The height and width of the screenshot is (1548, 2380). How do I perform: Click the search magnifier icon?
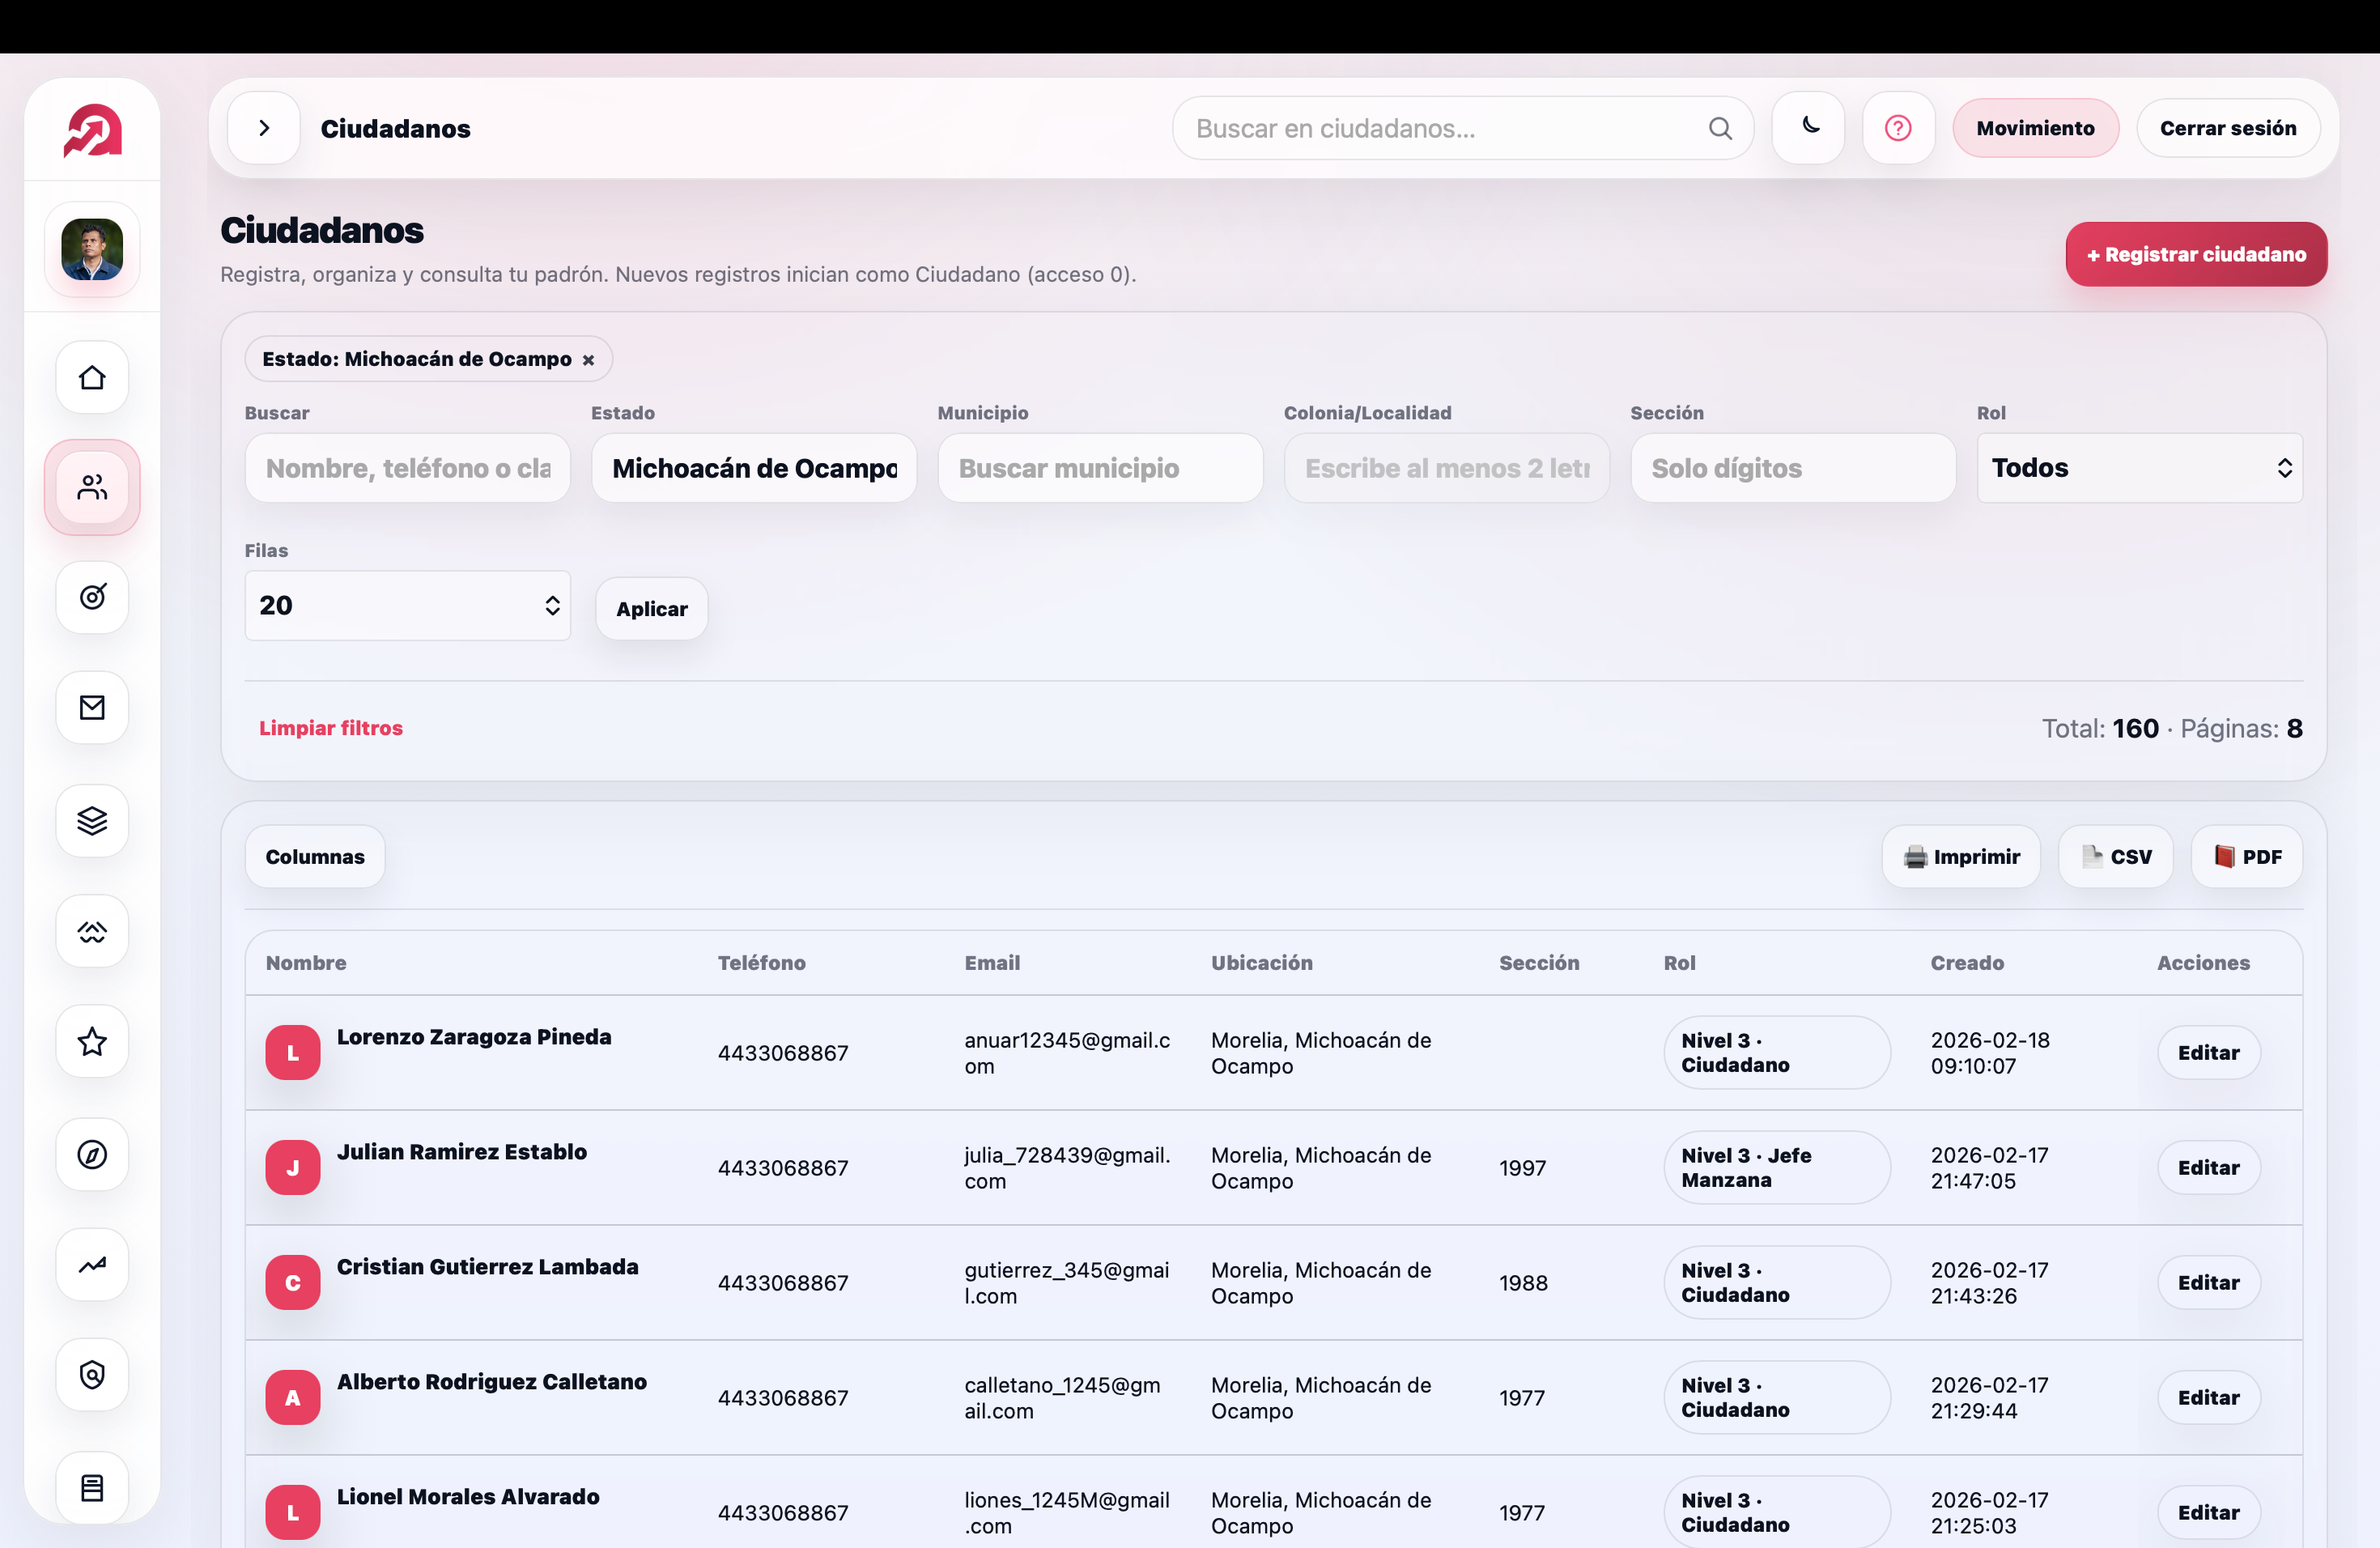click(x=1719, y=128)
